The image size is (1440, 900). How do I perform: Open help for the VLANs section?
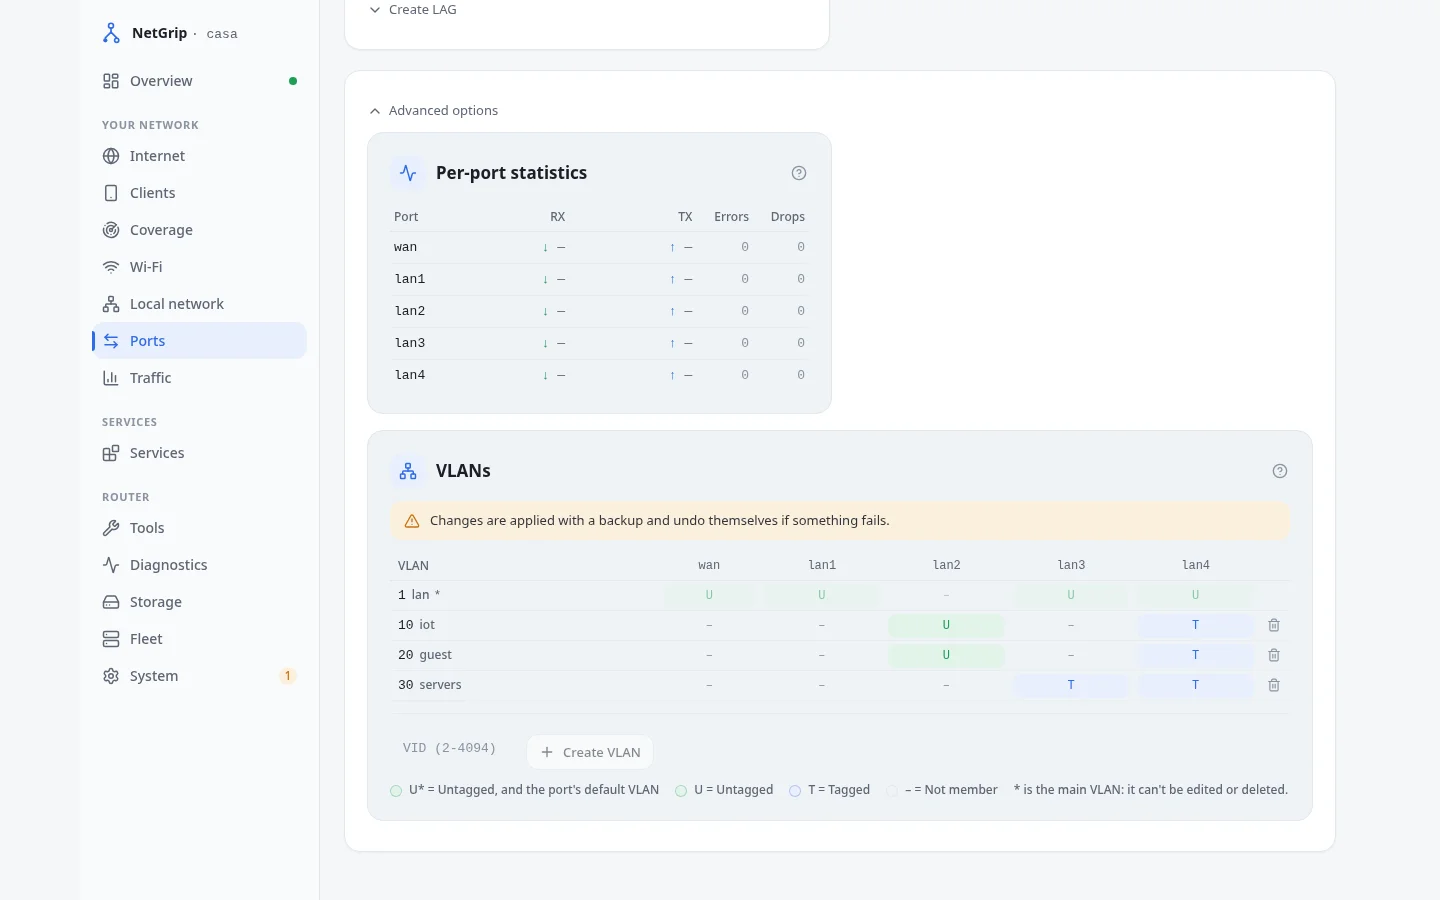1280,471
